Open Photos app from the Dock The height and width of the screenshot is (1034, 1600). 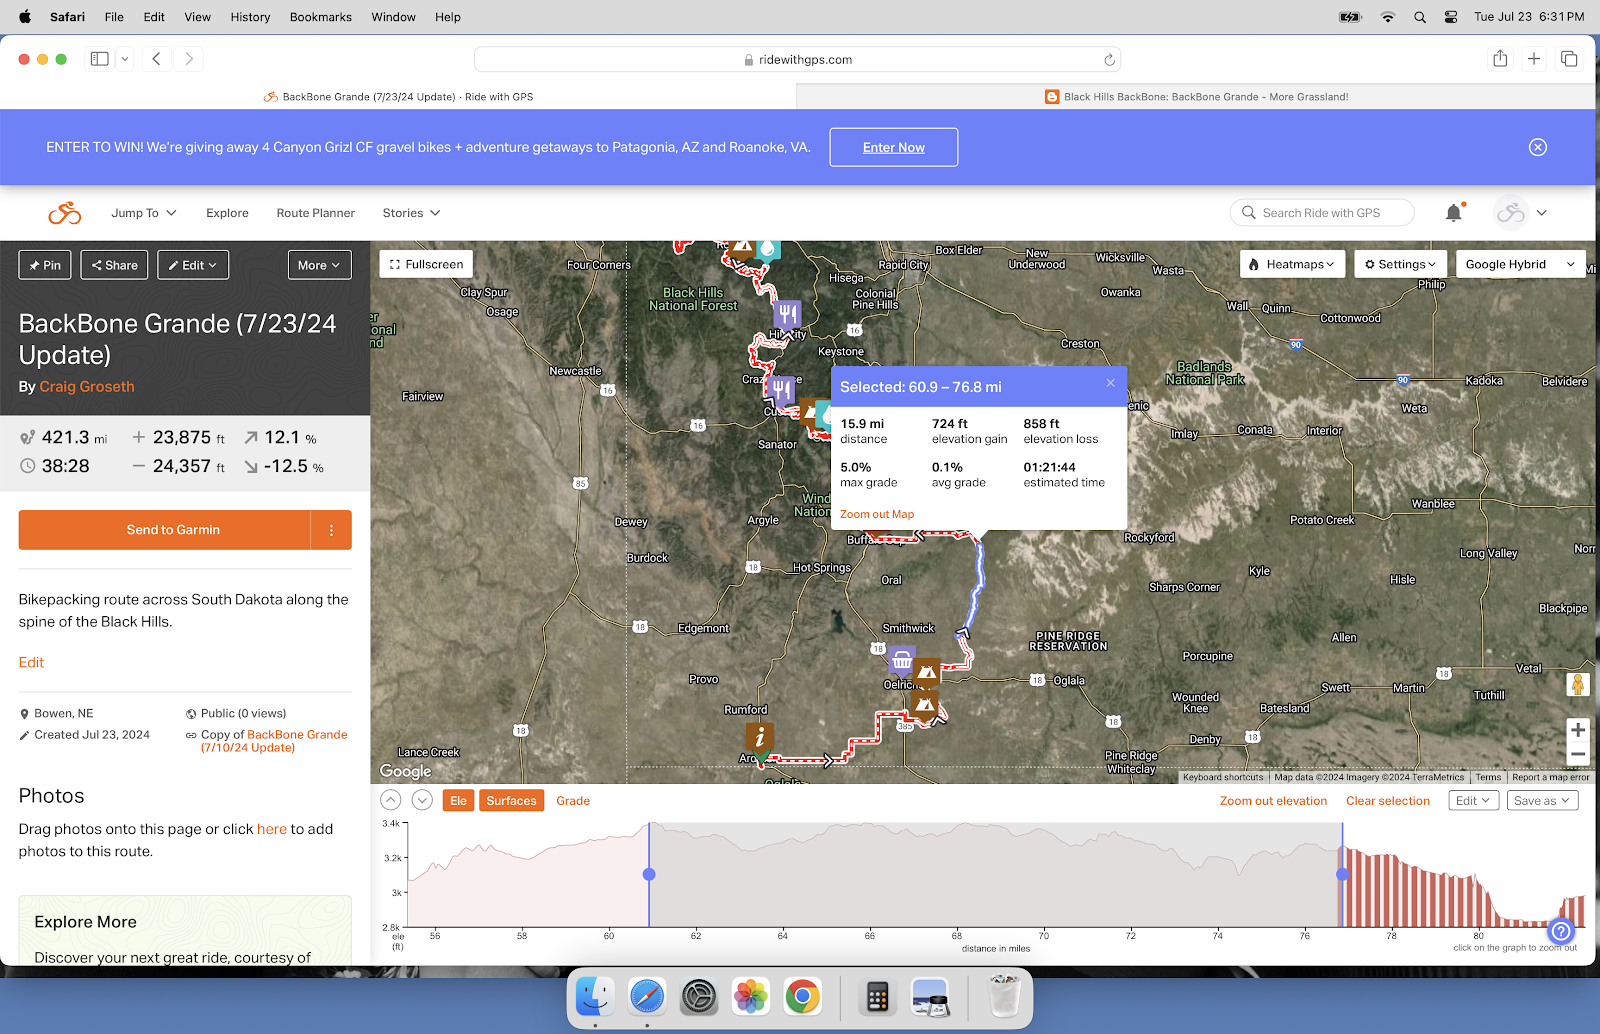(750, 997)
